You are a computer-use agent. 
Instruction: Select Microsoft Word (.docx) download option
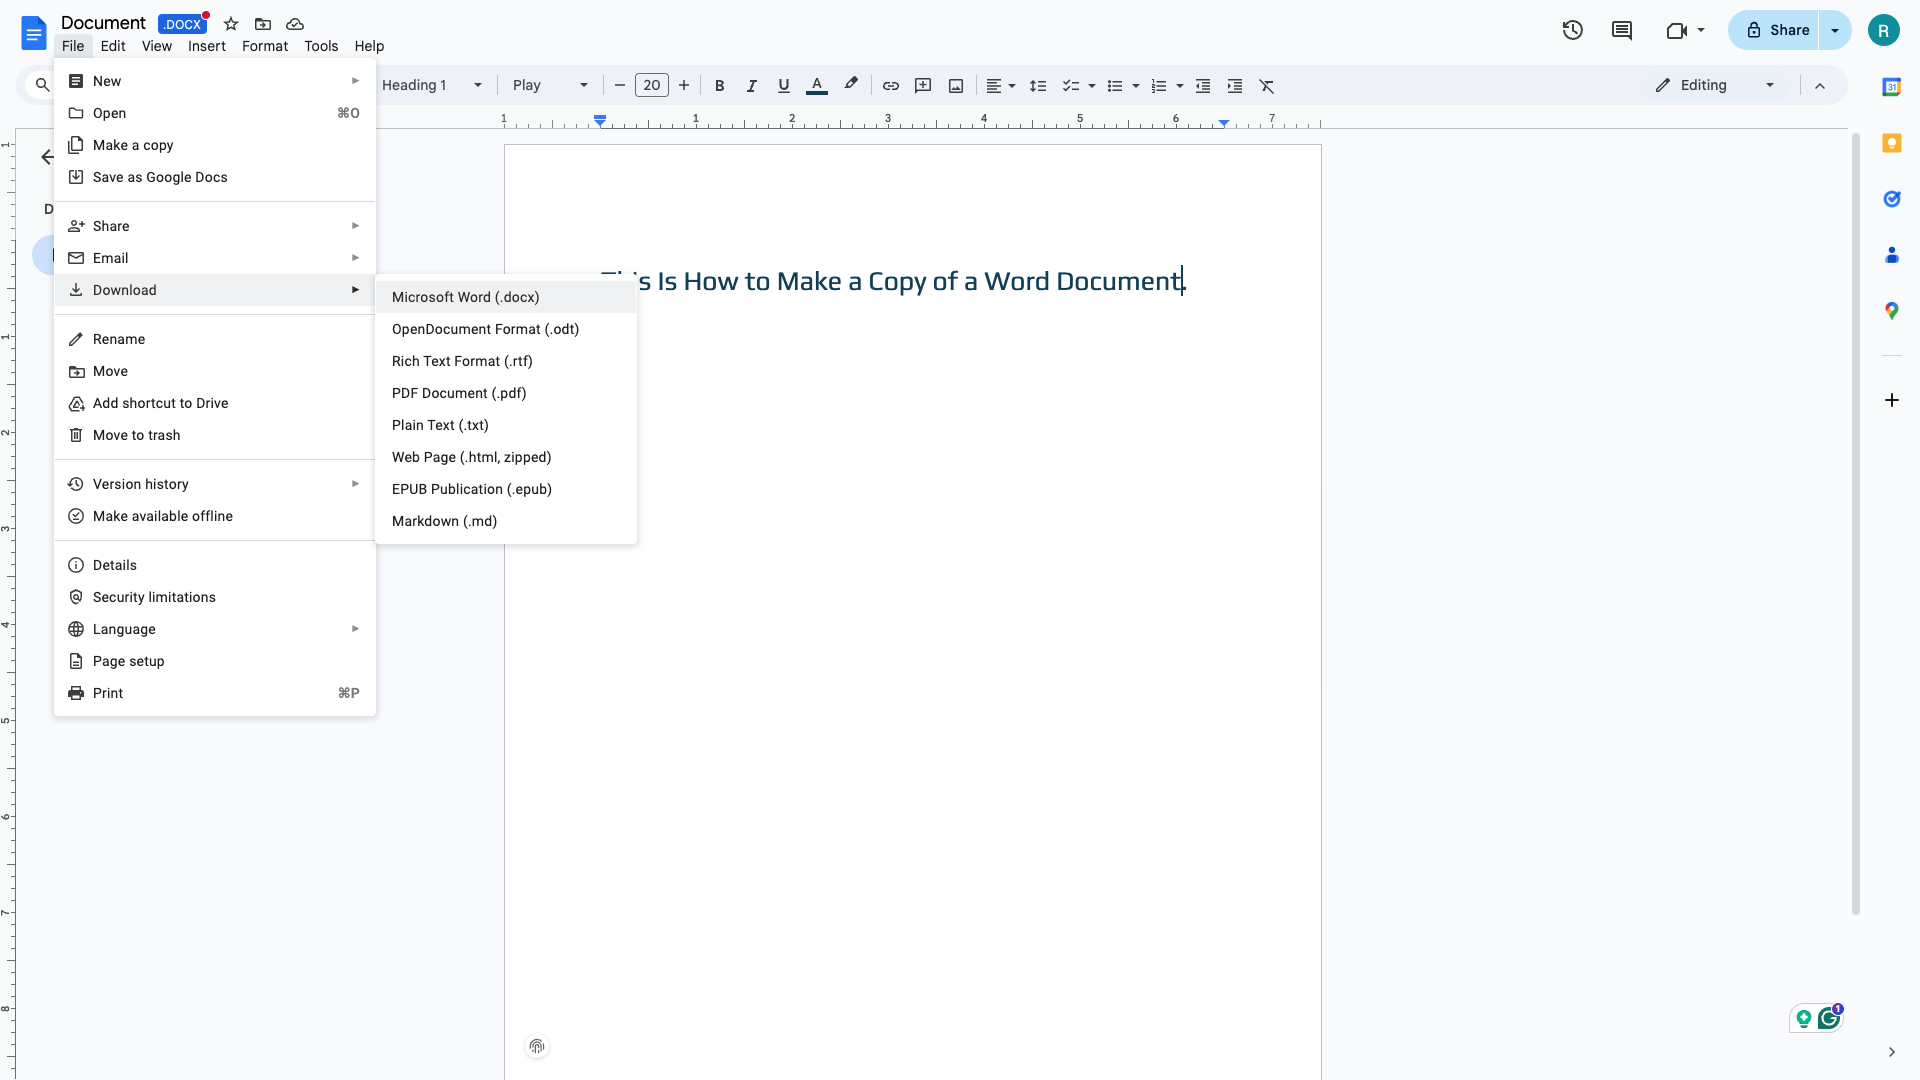506,297
